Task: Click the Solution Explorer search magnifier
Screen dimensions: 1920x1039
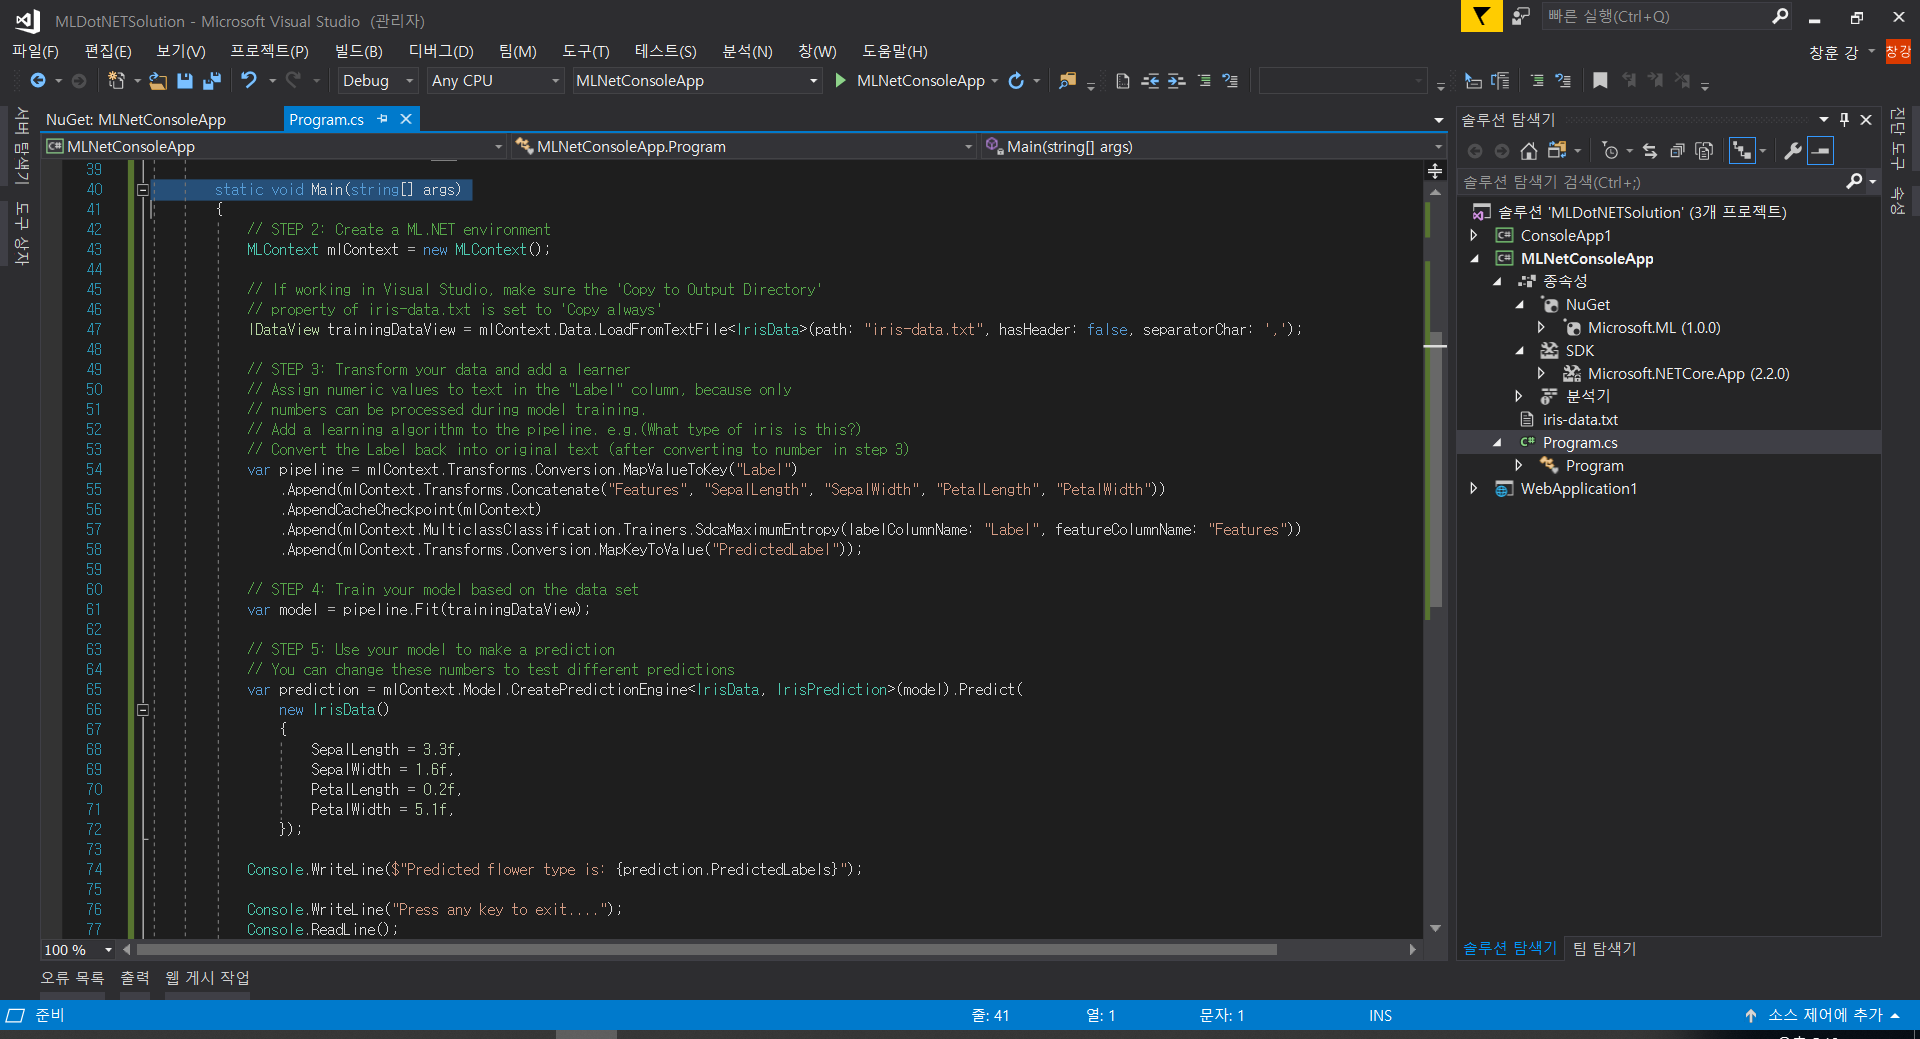Action: coord(1854,181)
